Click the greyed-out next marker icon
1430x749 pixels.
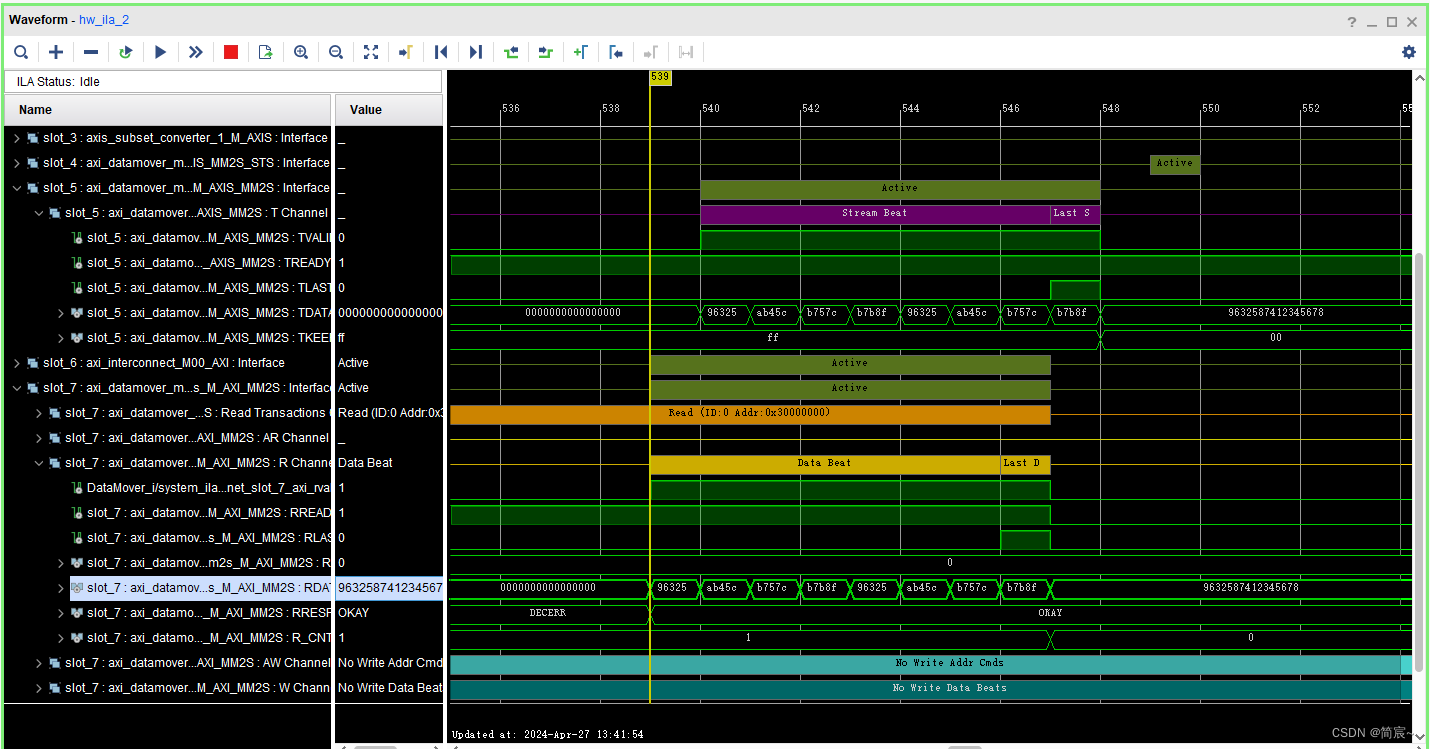[651, 52]
